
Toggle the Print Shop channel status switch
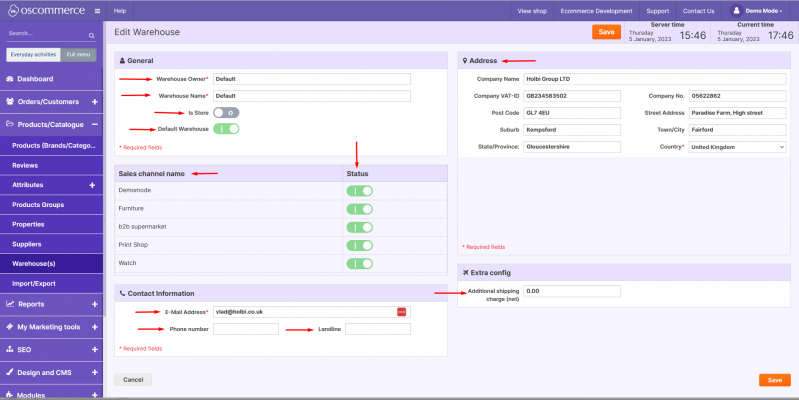(359, 245)
